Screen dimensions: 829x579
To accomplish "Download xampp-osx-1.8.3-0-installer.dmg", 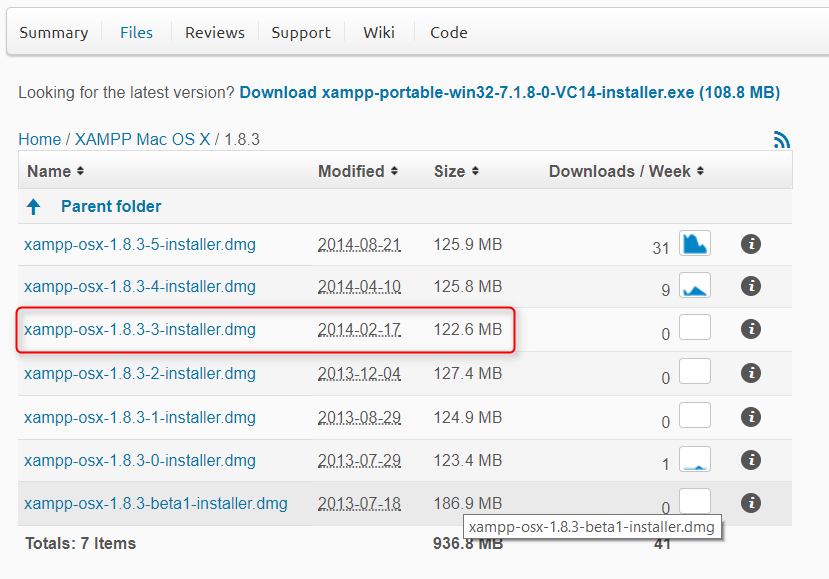I will pos(140,460).
